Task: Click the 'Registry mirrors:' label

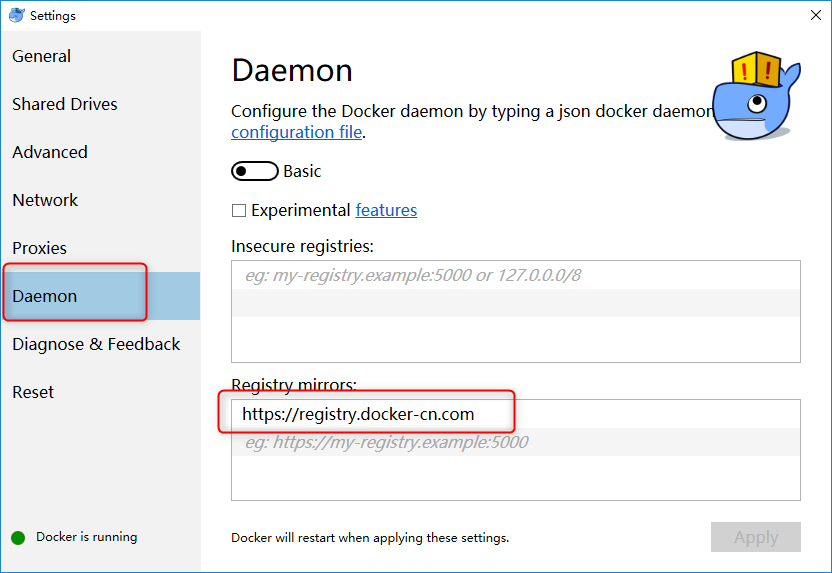Action: tap(294, 384)
